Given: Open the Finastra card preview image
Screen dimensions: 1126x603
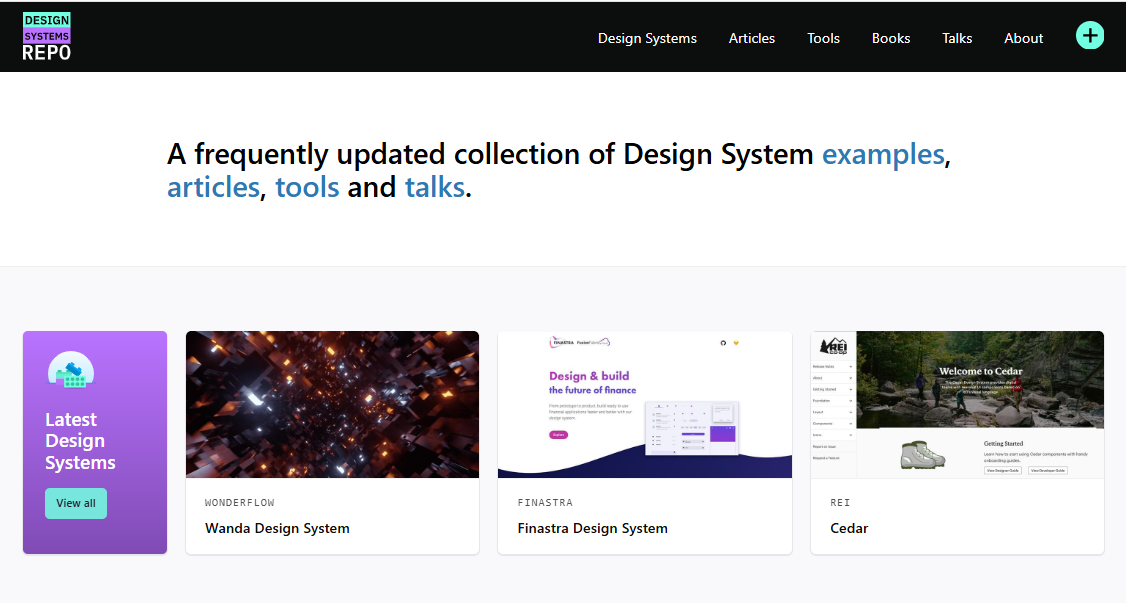Looking at the screenshot, I should (645, 404).
